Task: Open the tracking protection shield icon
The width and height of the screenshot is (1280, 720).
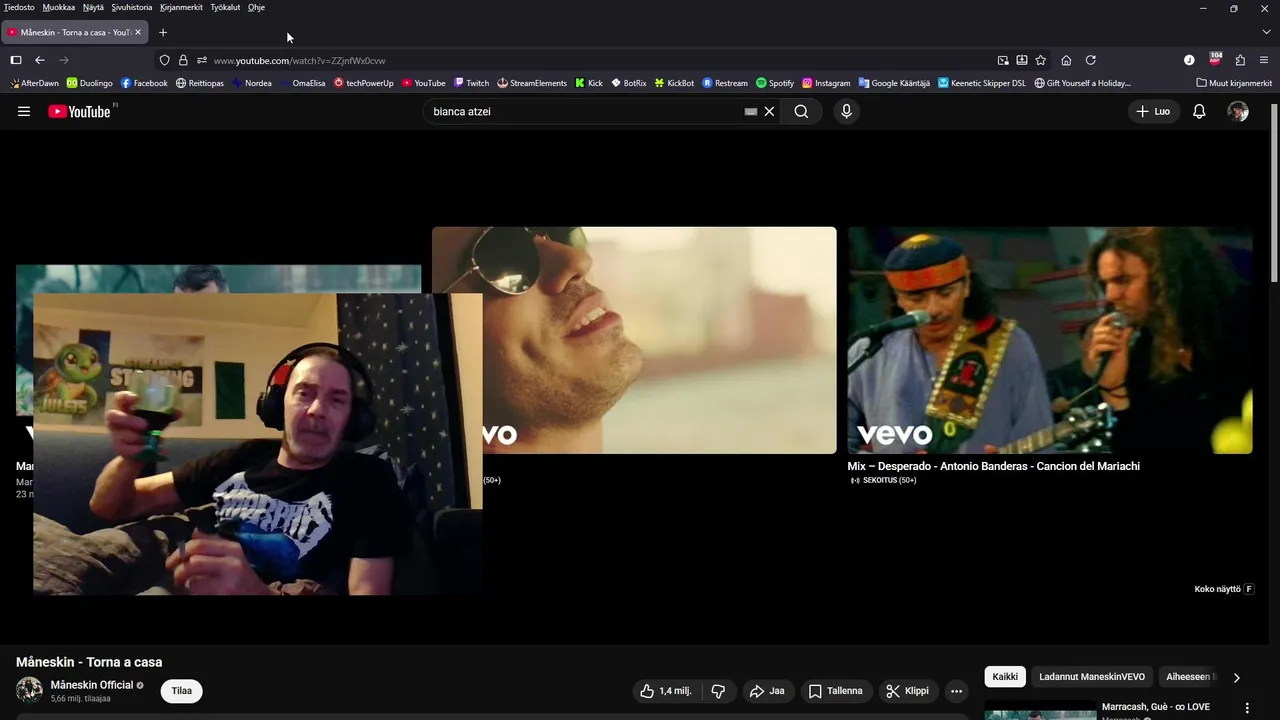Action: 165,60
